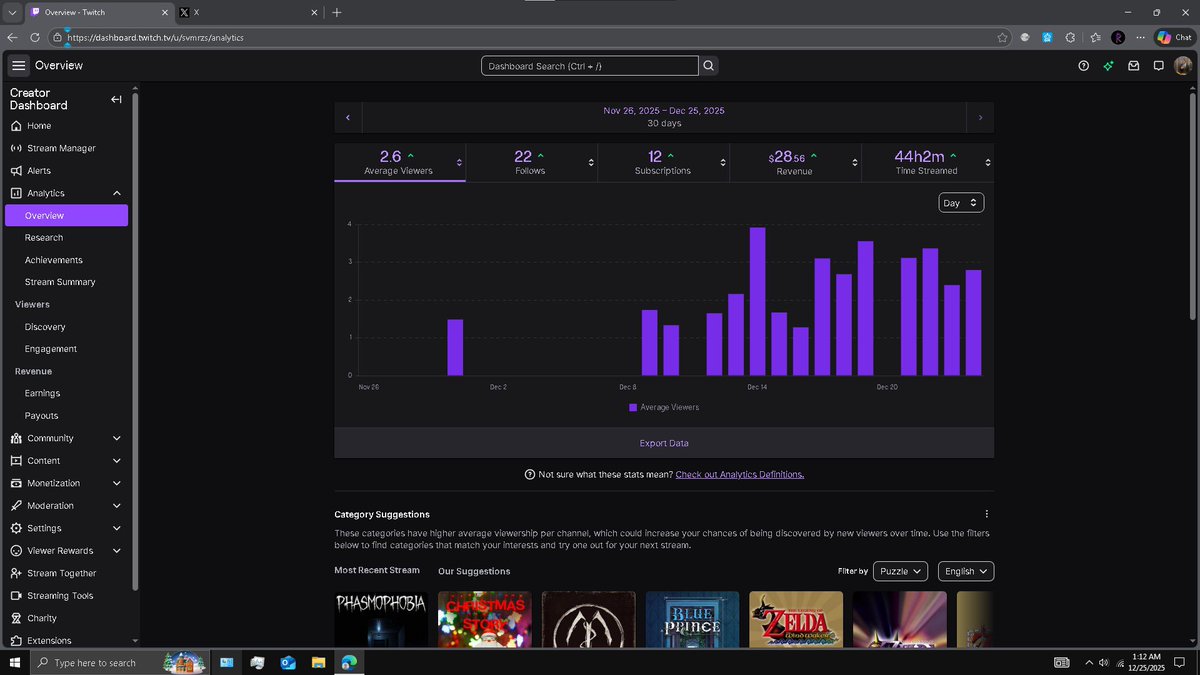Expand the Content sidebar section
The image size is (1200, 675).
click(x=117, y=461)
